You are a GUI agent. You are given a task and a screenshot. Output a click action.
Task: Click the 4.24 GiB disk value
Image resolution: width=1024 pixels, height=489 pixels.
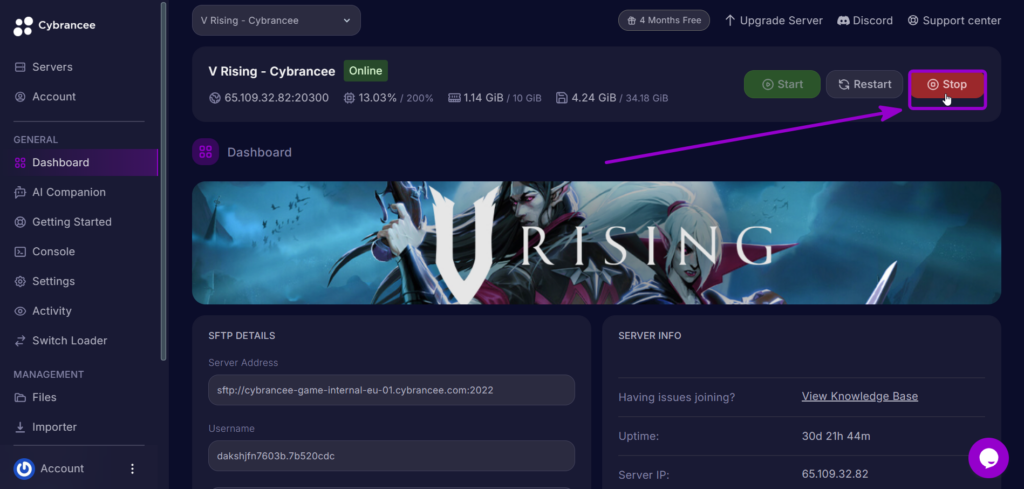coord(594,98)
